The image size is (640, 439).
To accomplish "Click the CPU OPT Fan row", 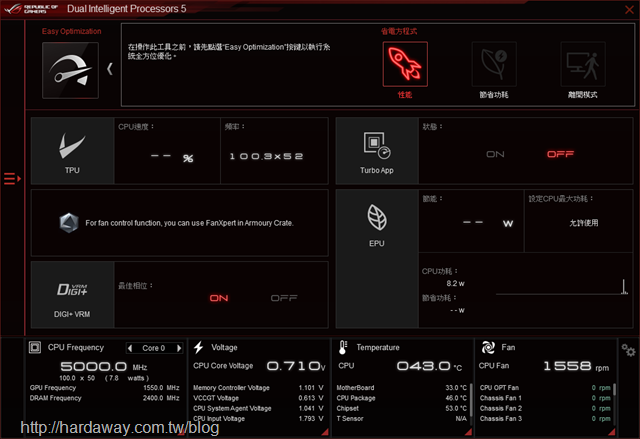I will 545,388.
